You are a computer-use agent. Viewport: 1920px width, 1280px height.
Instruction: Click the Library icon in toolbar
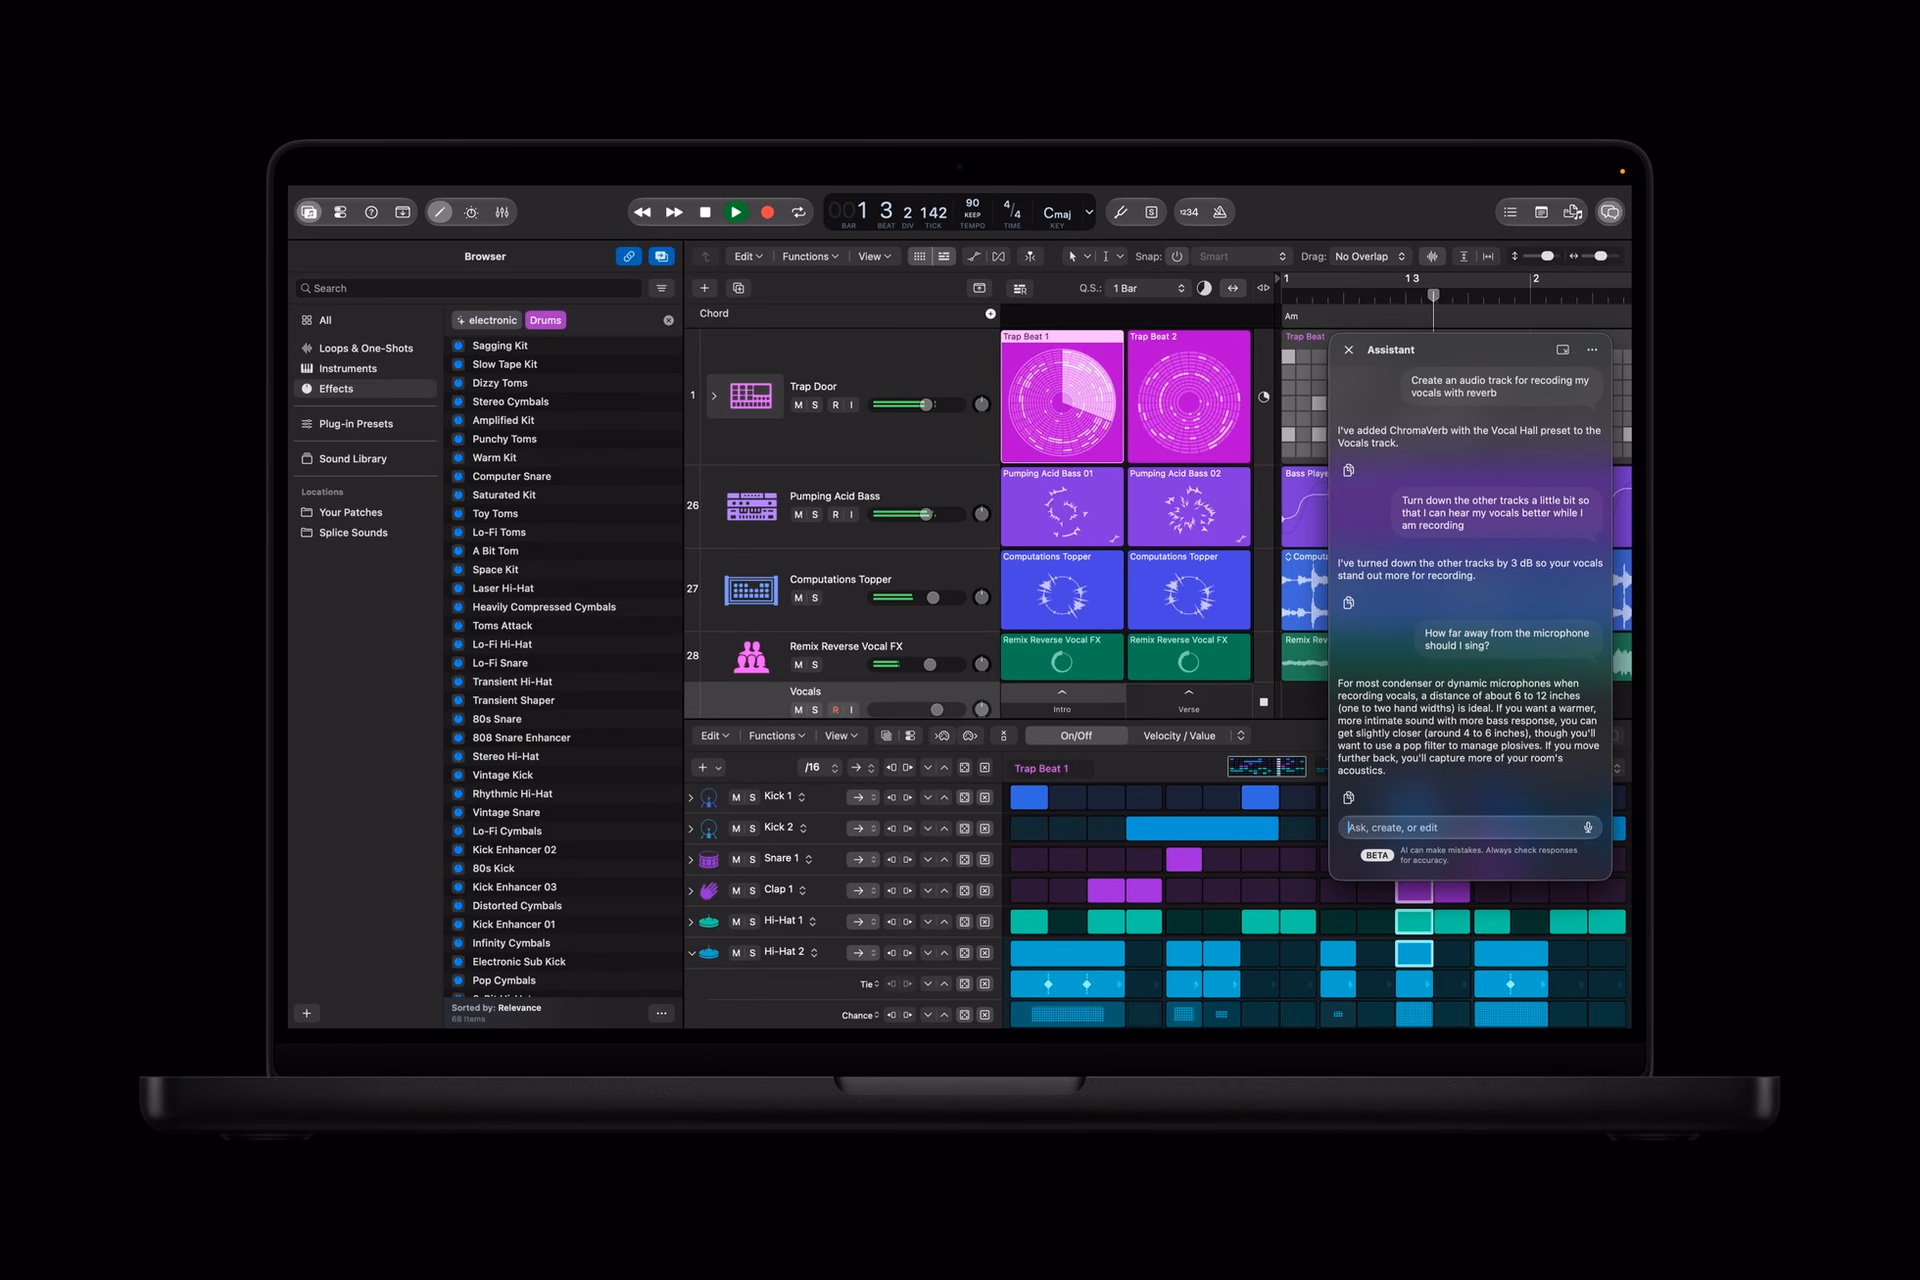[x=309, y=212]
